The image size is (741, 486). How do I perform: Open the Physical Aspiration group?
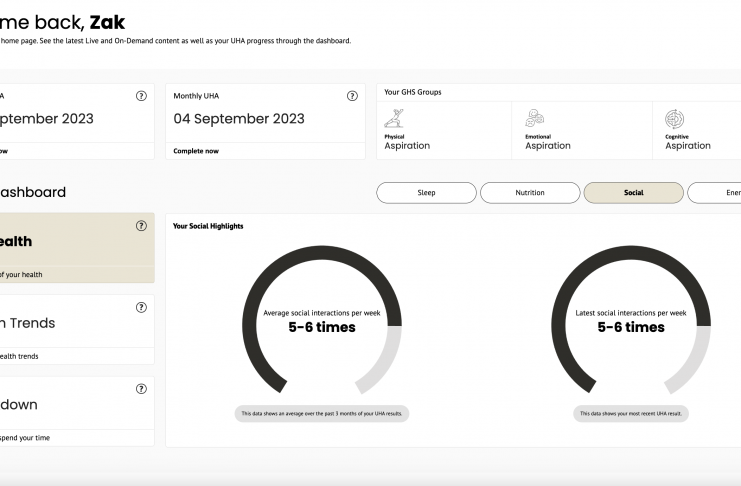click(x=444, y=130)
